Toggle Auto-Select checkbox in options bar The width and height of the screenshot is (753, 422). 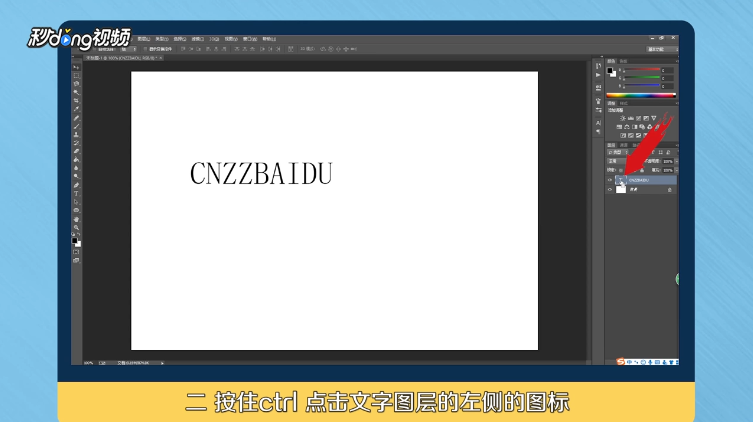pos(95,49)
